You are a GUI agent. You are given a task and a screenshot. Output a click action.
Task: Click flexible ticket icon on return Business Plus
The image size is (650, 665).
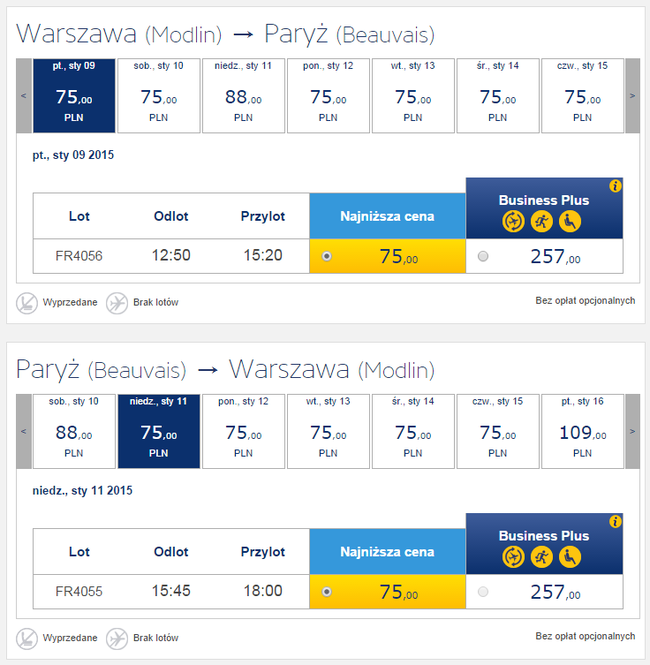[514, 557]
